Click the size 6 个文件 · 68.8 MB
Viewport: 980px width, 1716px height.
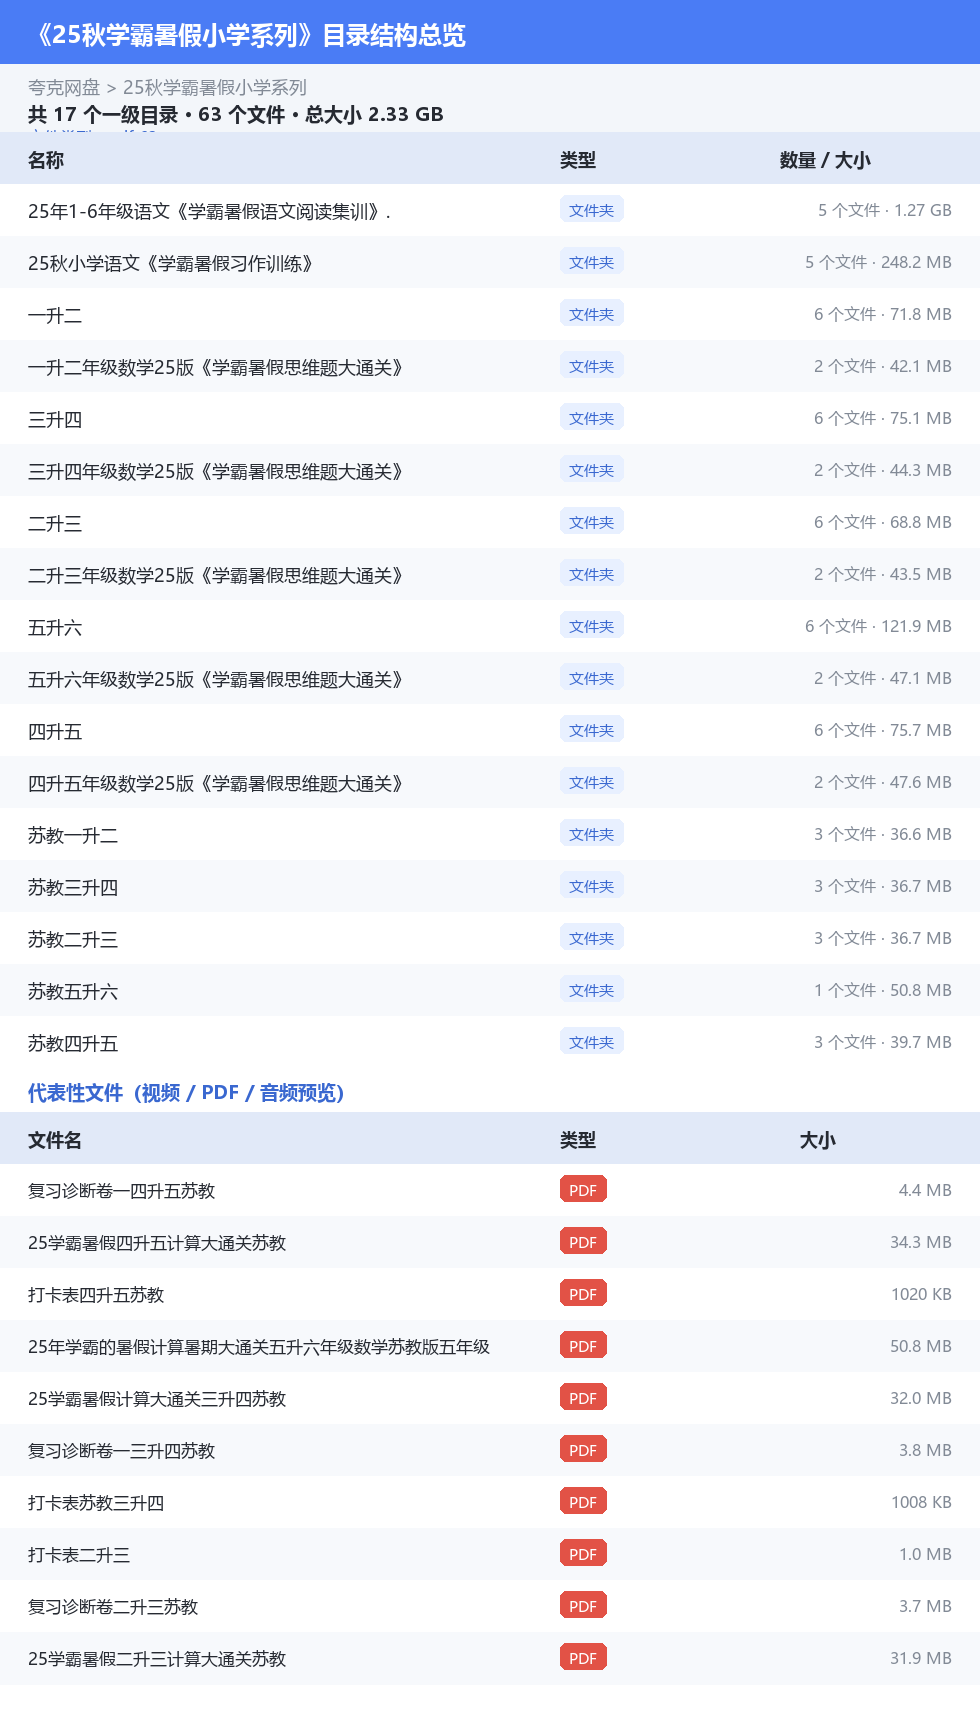click(883, 522)
